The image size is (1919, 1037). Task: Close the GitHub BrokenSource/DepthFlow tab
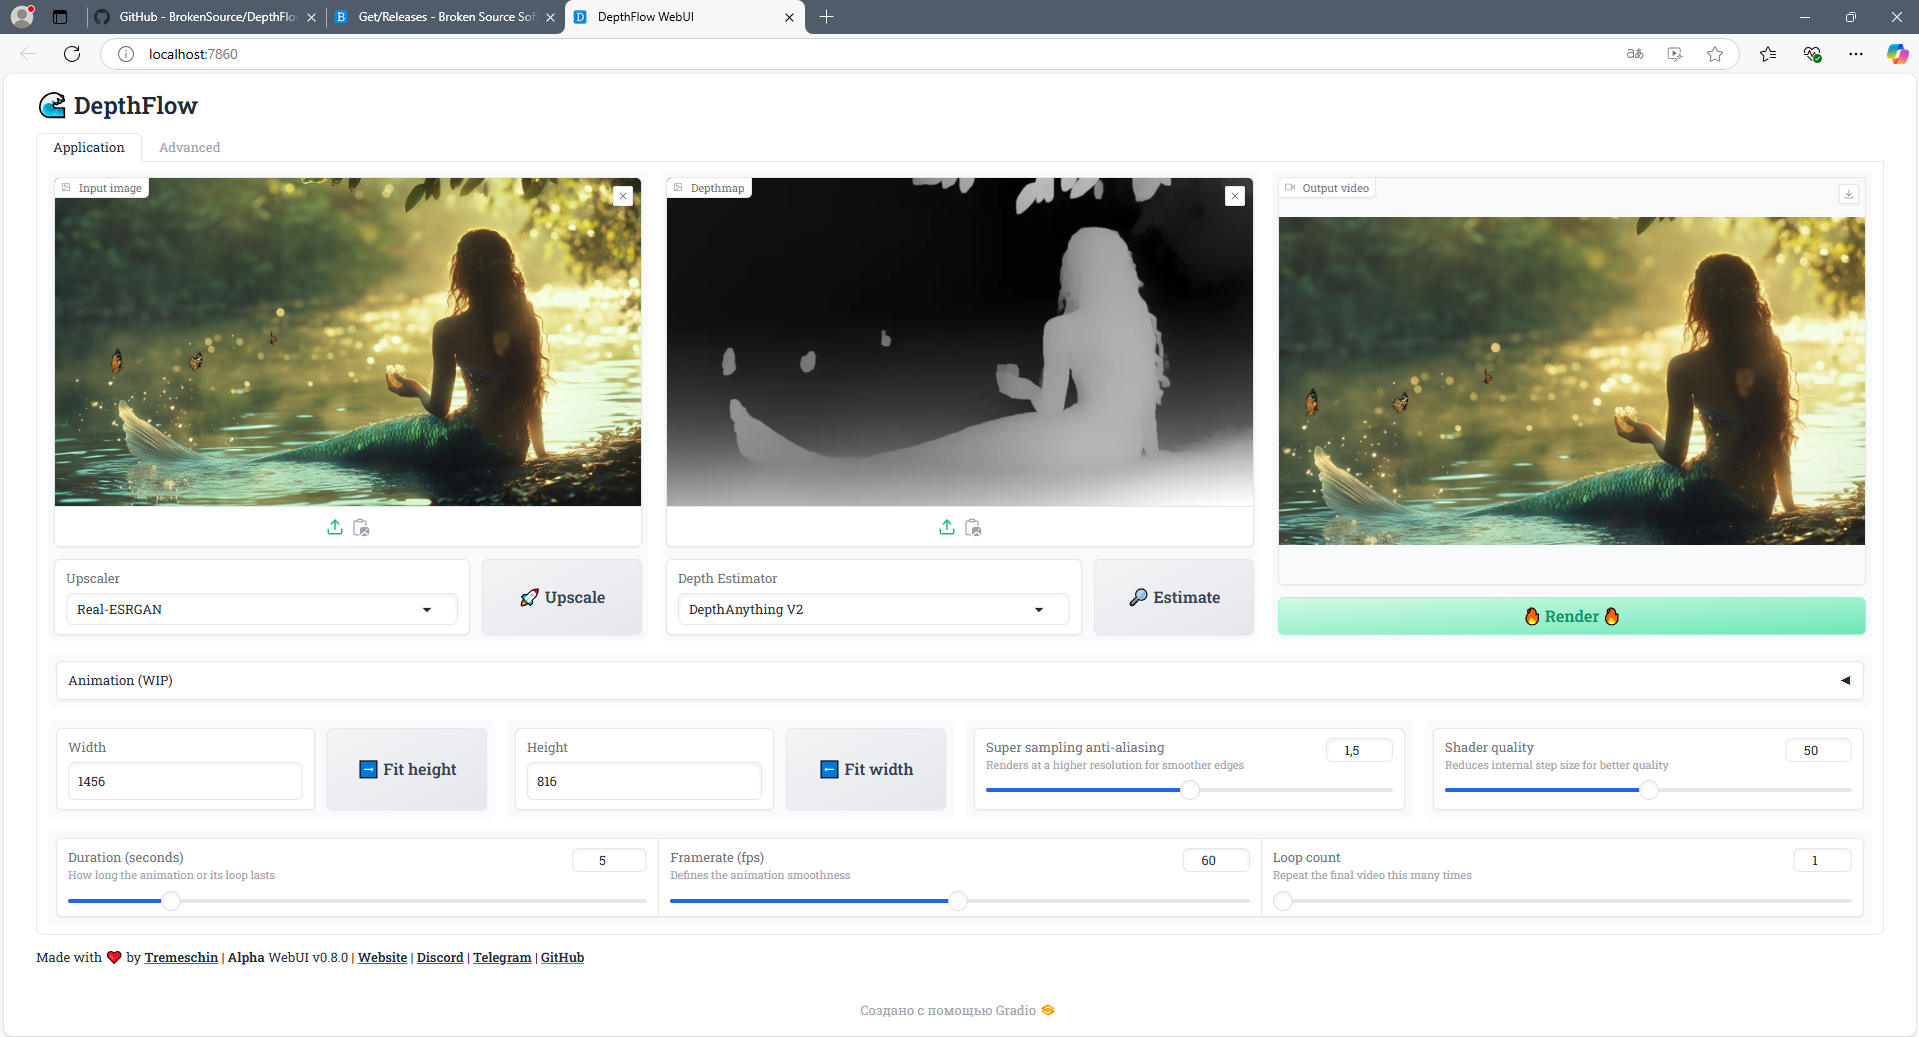311,17
